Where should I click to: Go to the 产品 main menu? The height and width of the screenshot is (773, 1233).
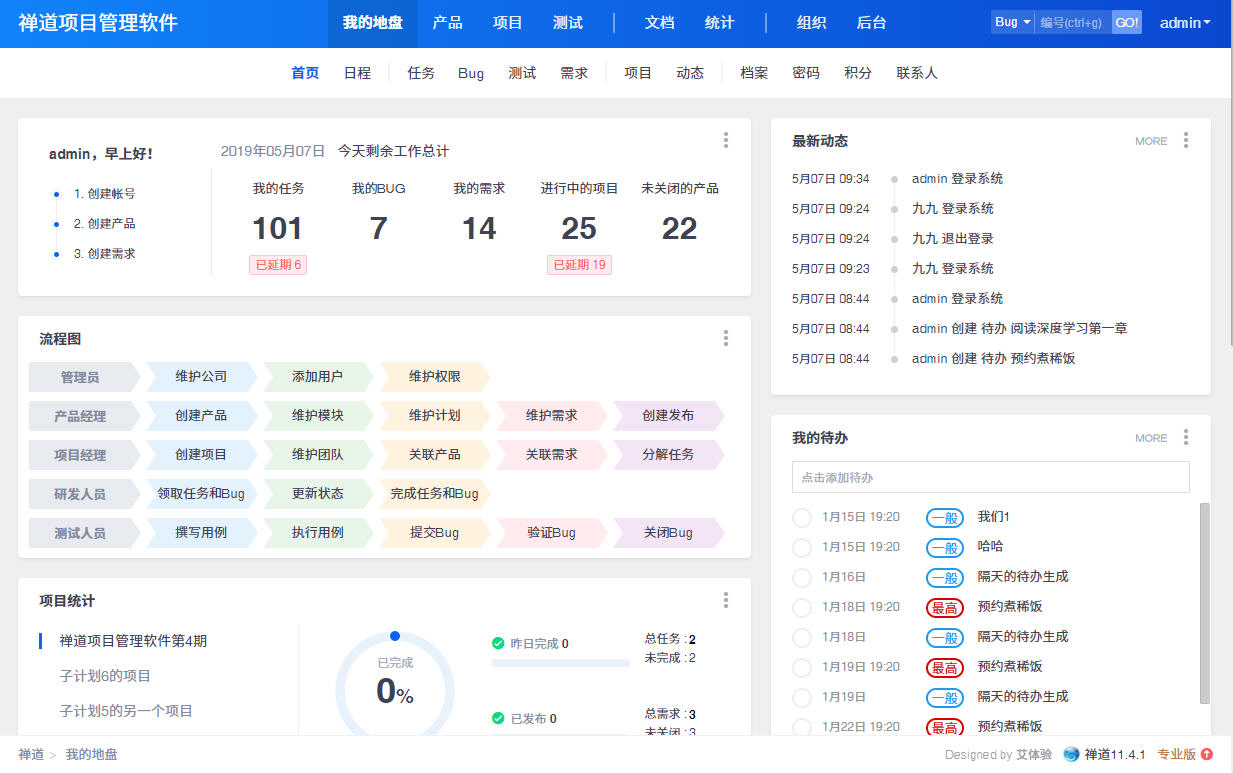[x=447, y=23]
